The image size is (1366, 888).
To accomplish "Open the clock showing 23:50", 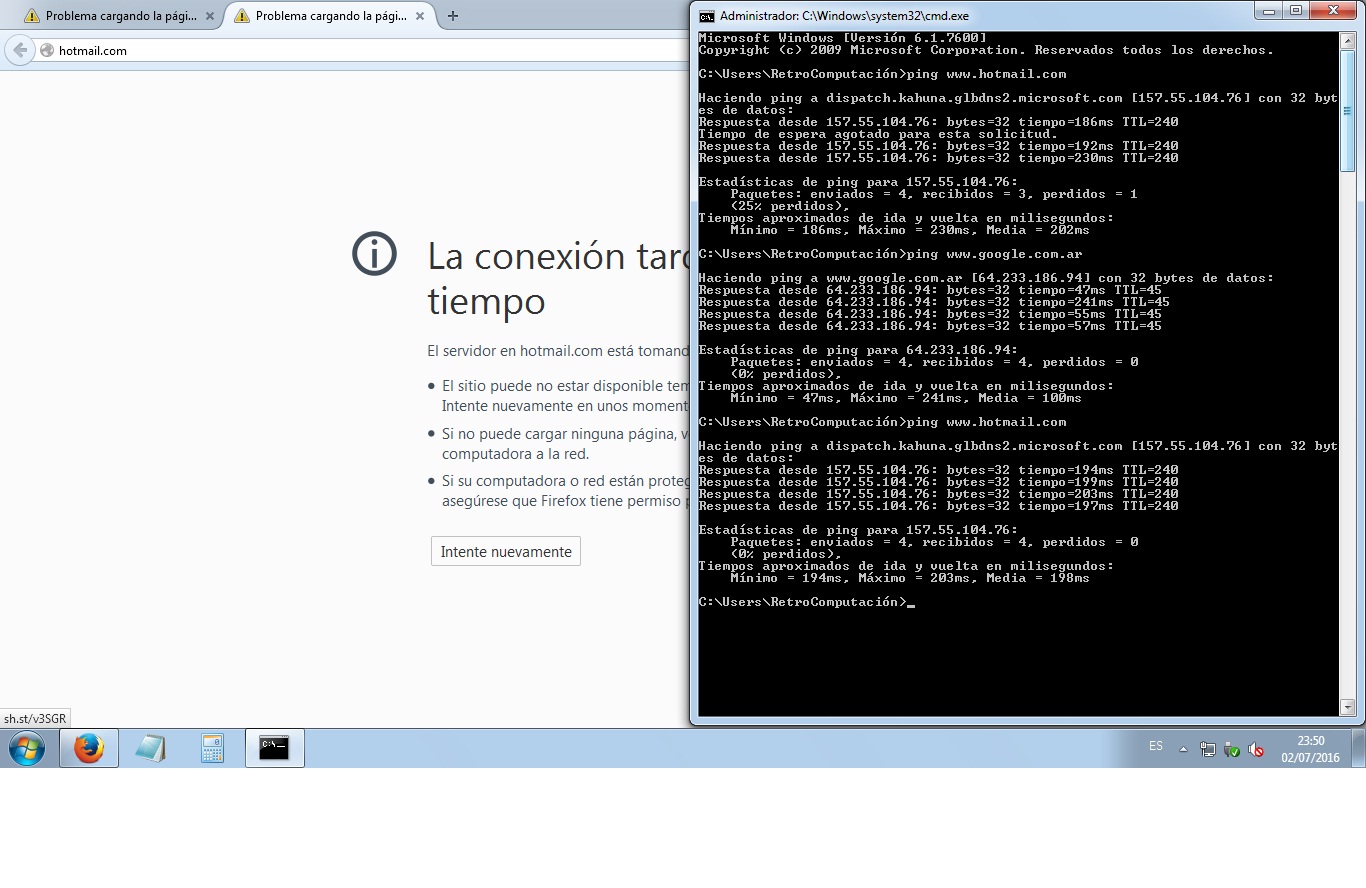I will click(x=1310, y=749).
